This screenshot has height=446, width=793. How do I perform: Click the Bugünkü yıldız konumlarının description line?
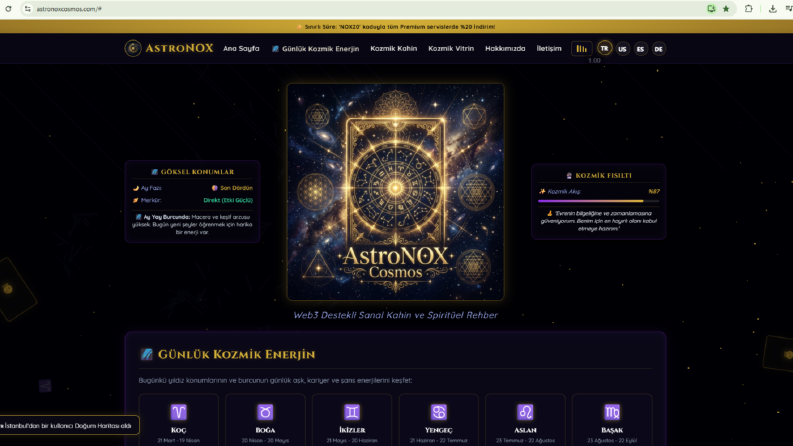(x=275, y=380)
